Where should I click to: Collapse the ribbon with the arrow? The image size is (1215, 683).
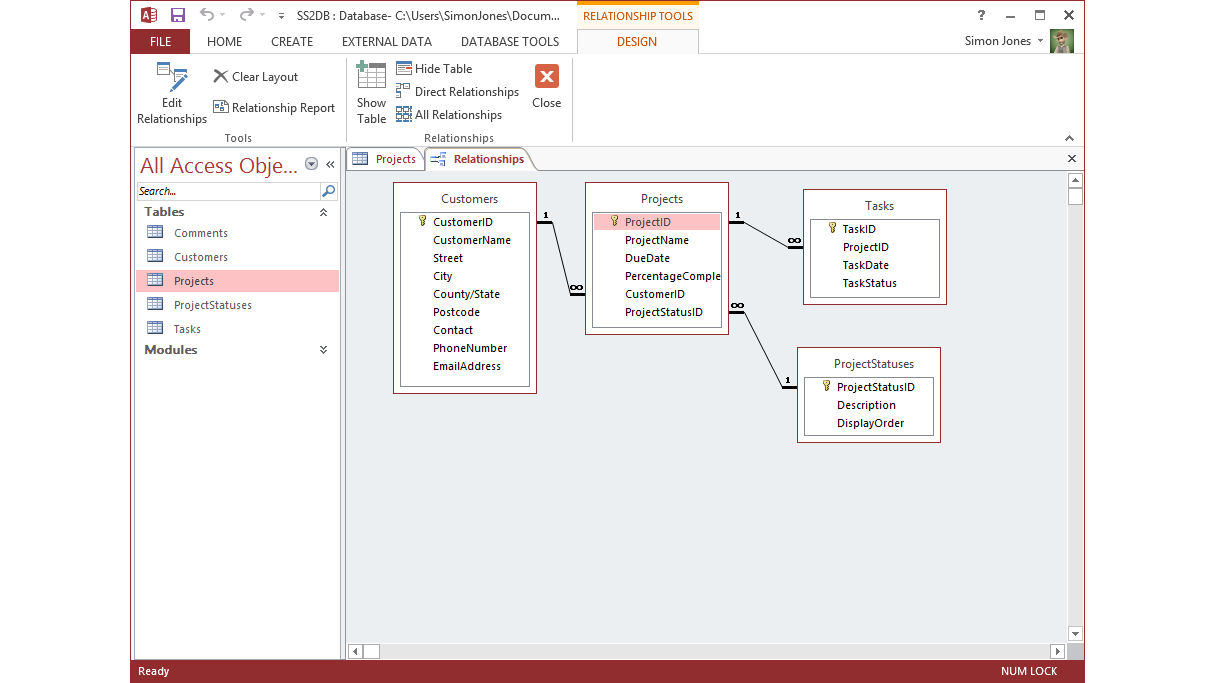tap(1069, 138)
